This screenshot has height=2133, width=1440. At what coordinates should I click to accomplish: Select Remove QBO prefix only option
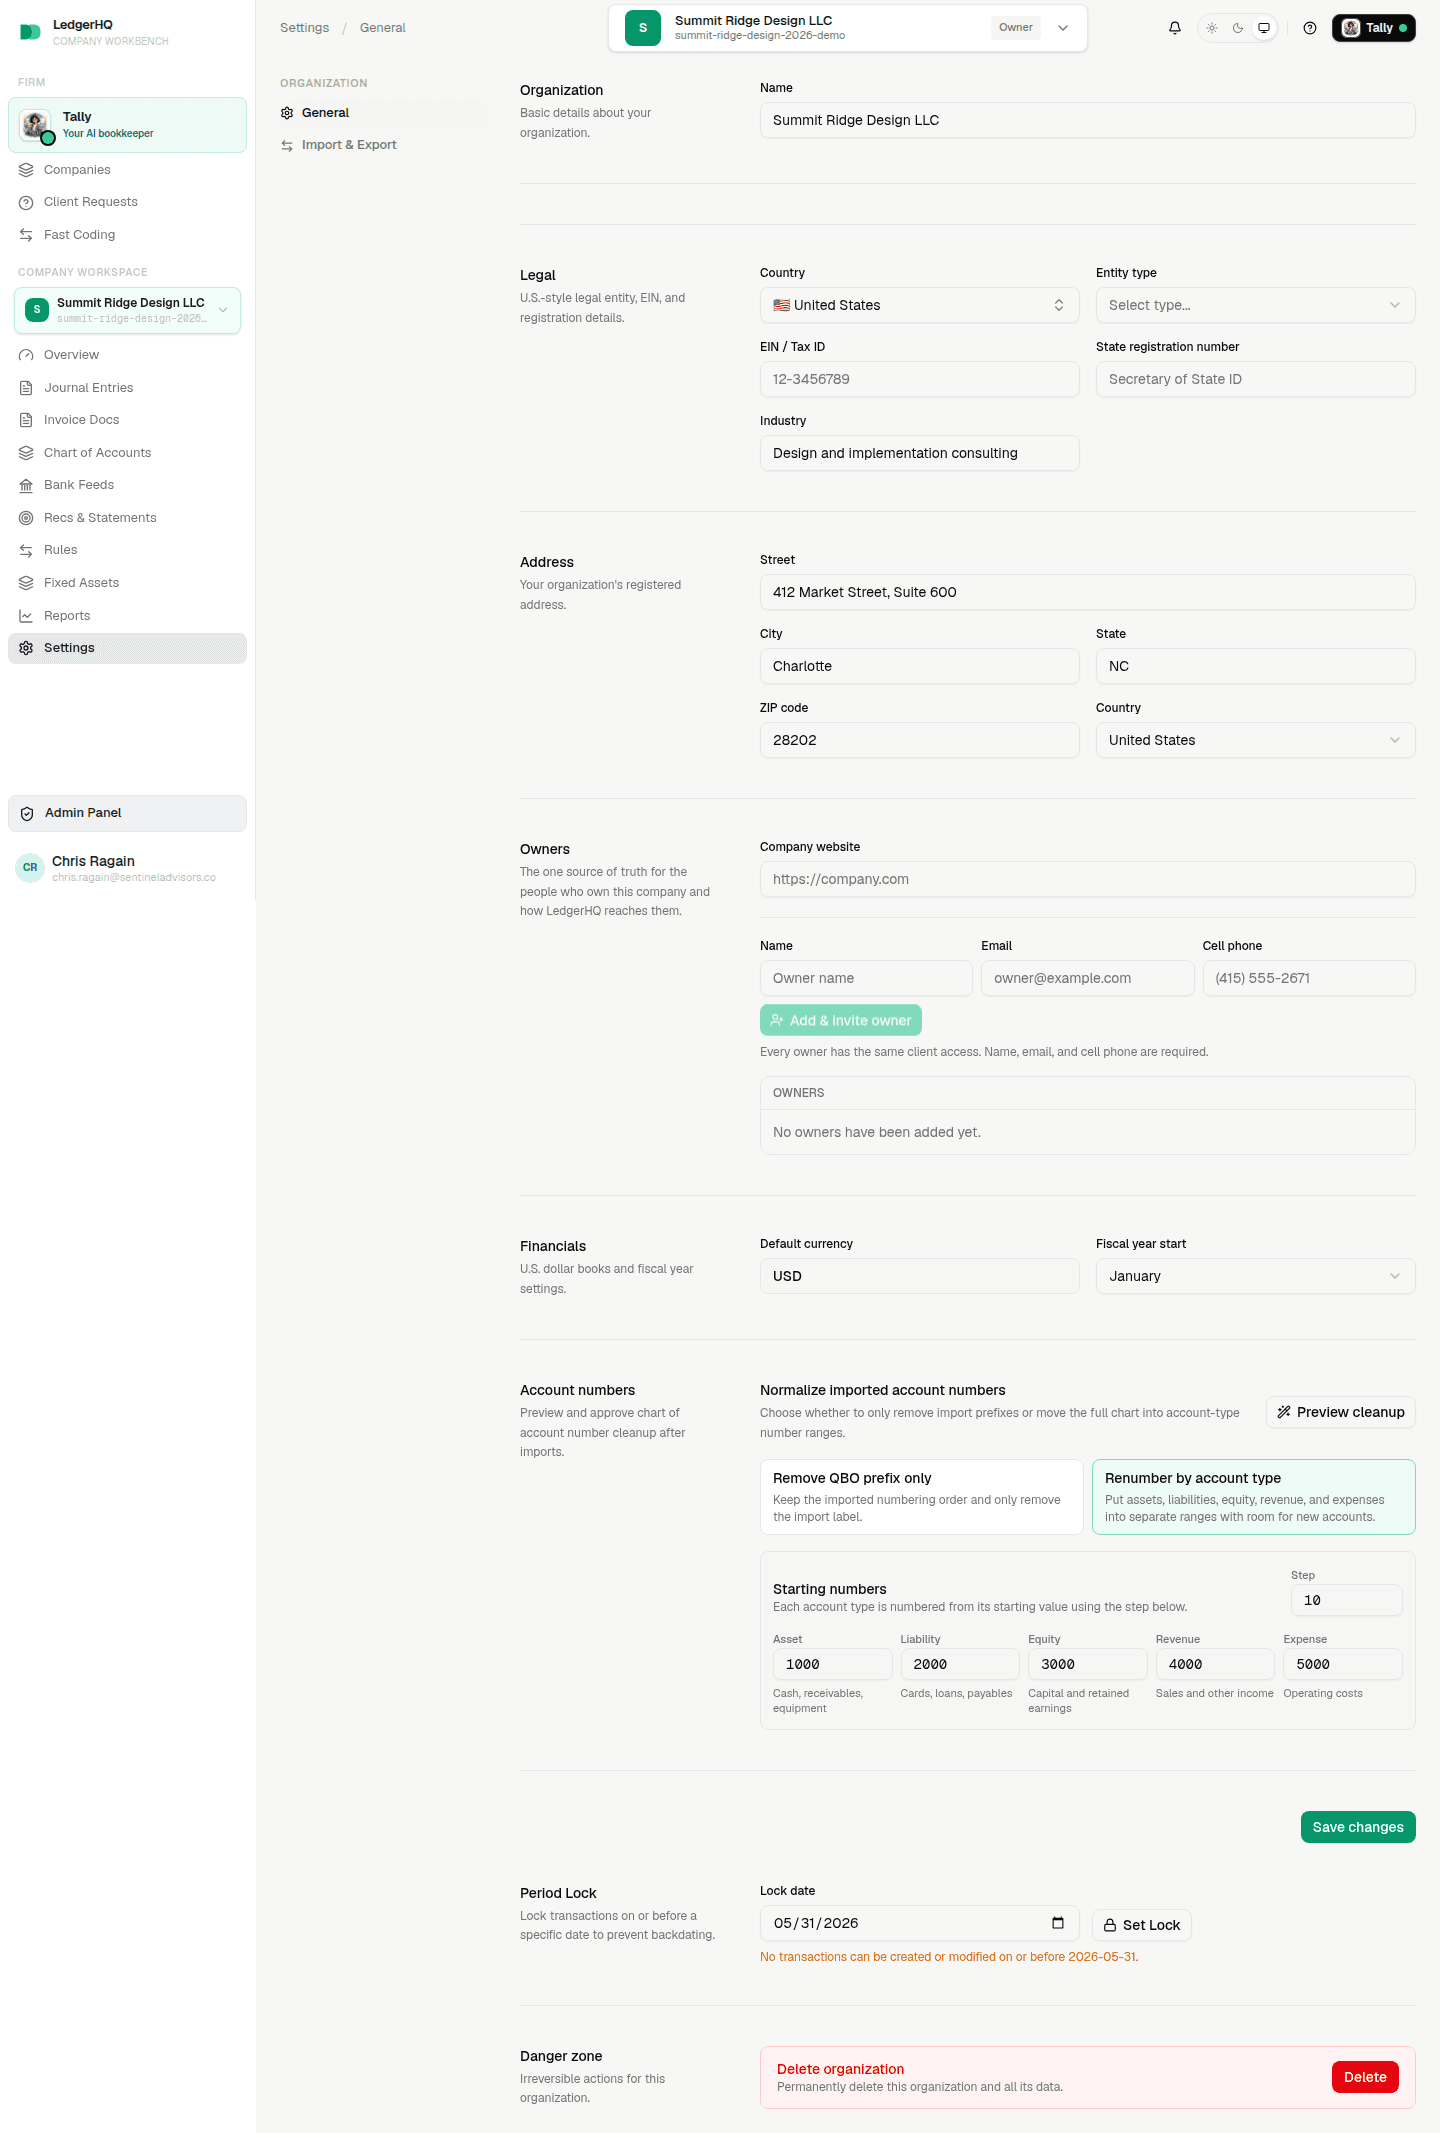[921, 1497]
